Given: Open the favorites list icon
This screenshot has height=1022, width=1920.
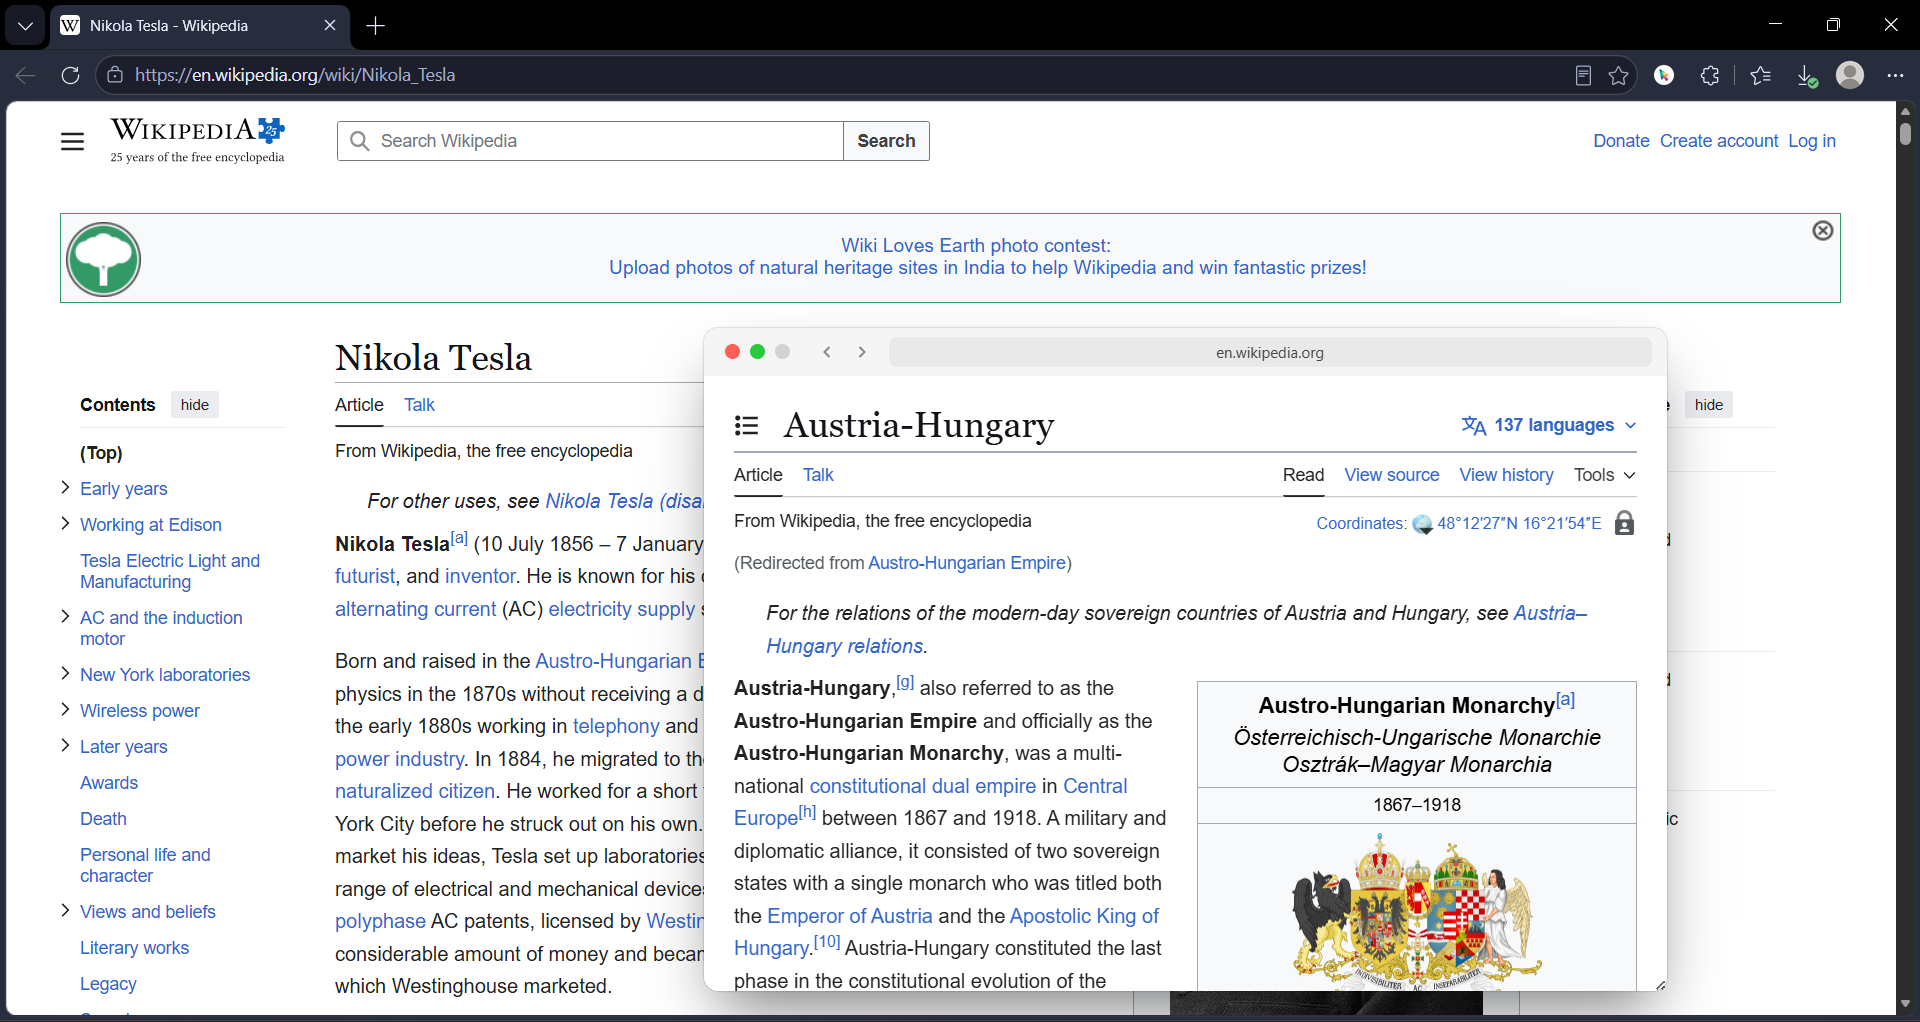Looking at the screenshot, I should pos(1761,75).
